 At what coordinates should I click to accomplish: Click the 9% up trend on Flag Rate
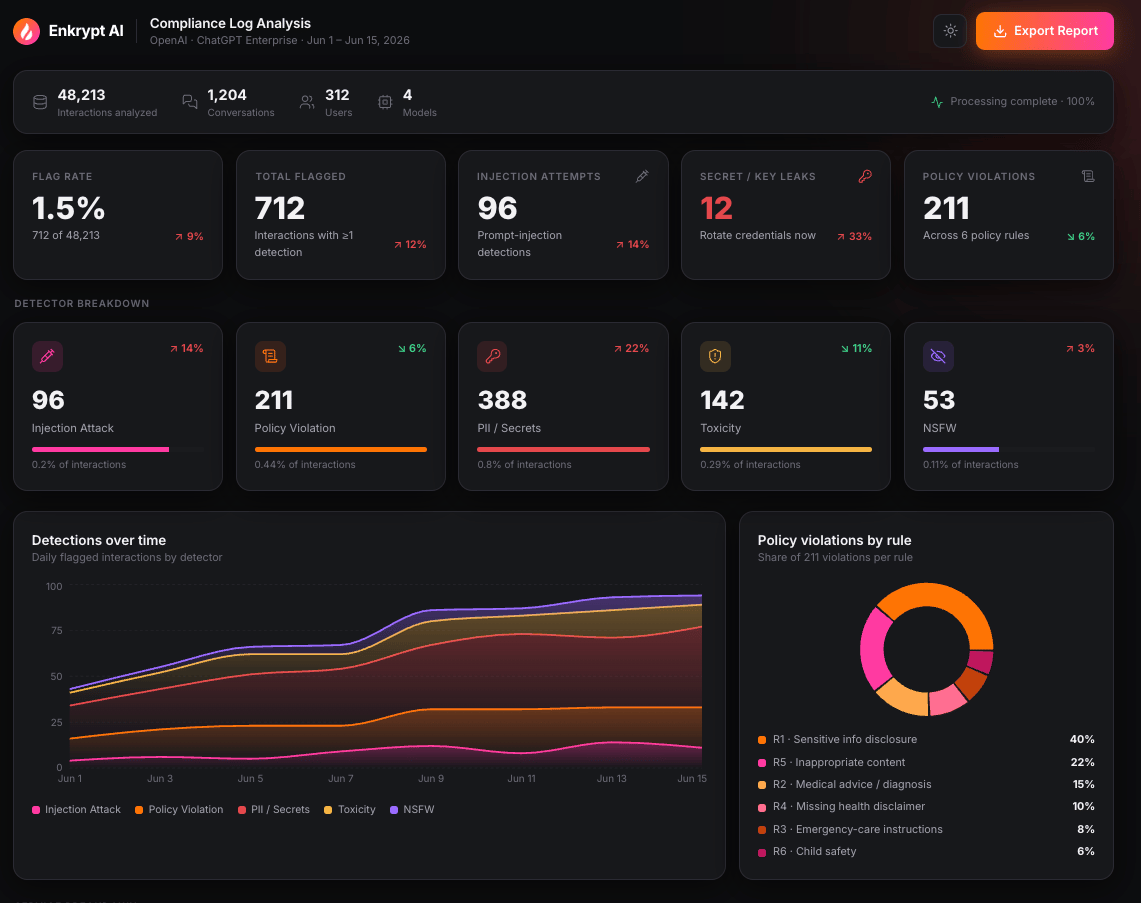(189, 236)
